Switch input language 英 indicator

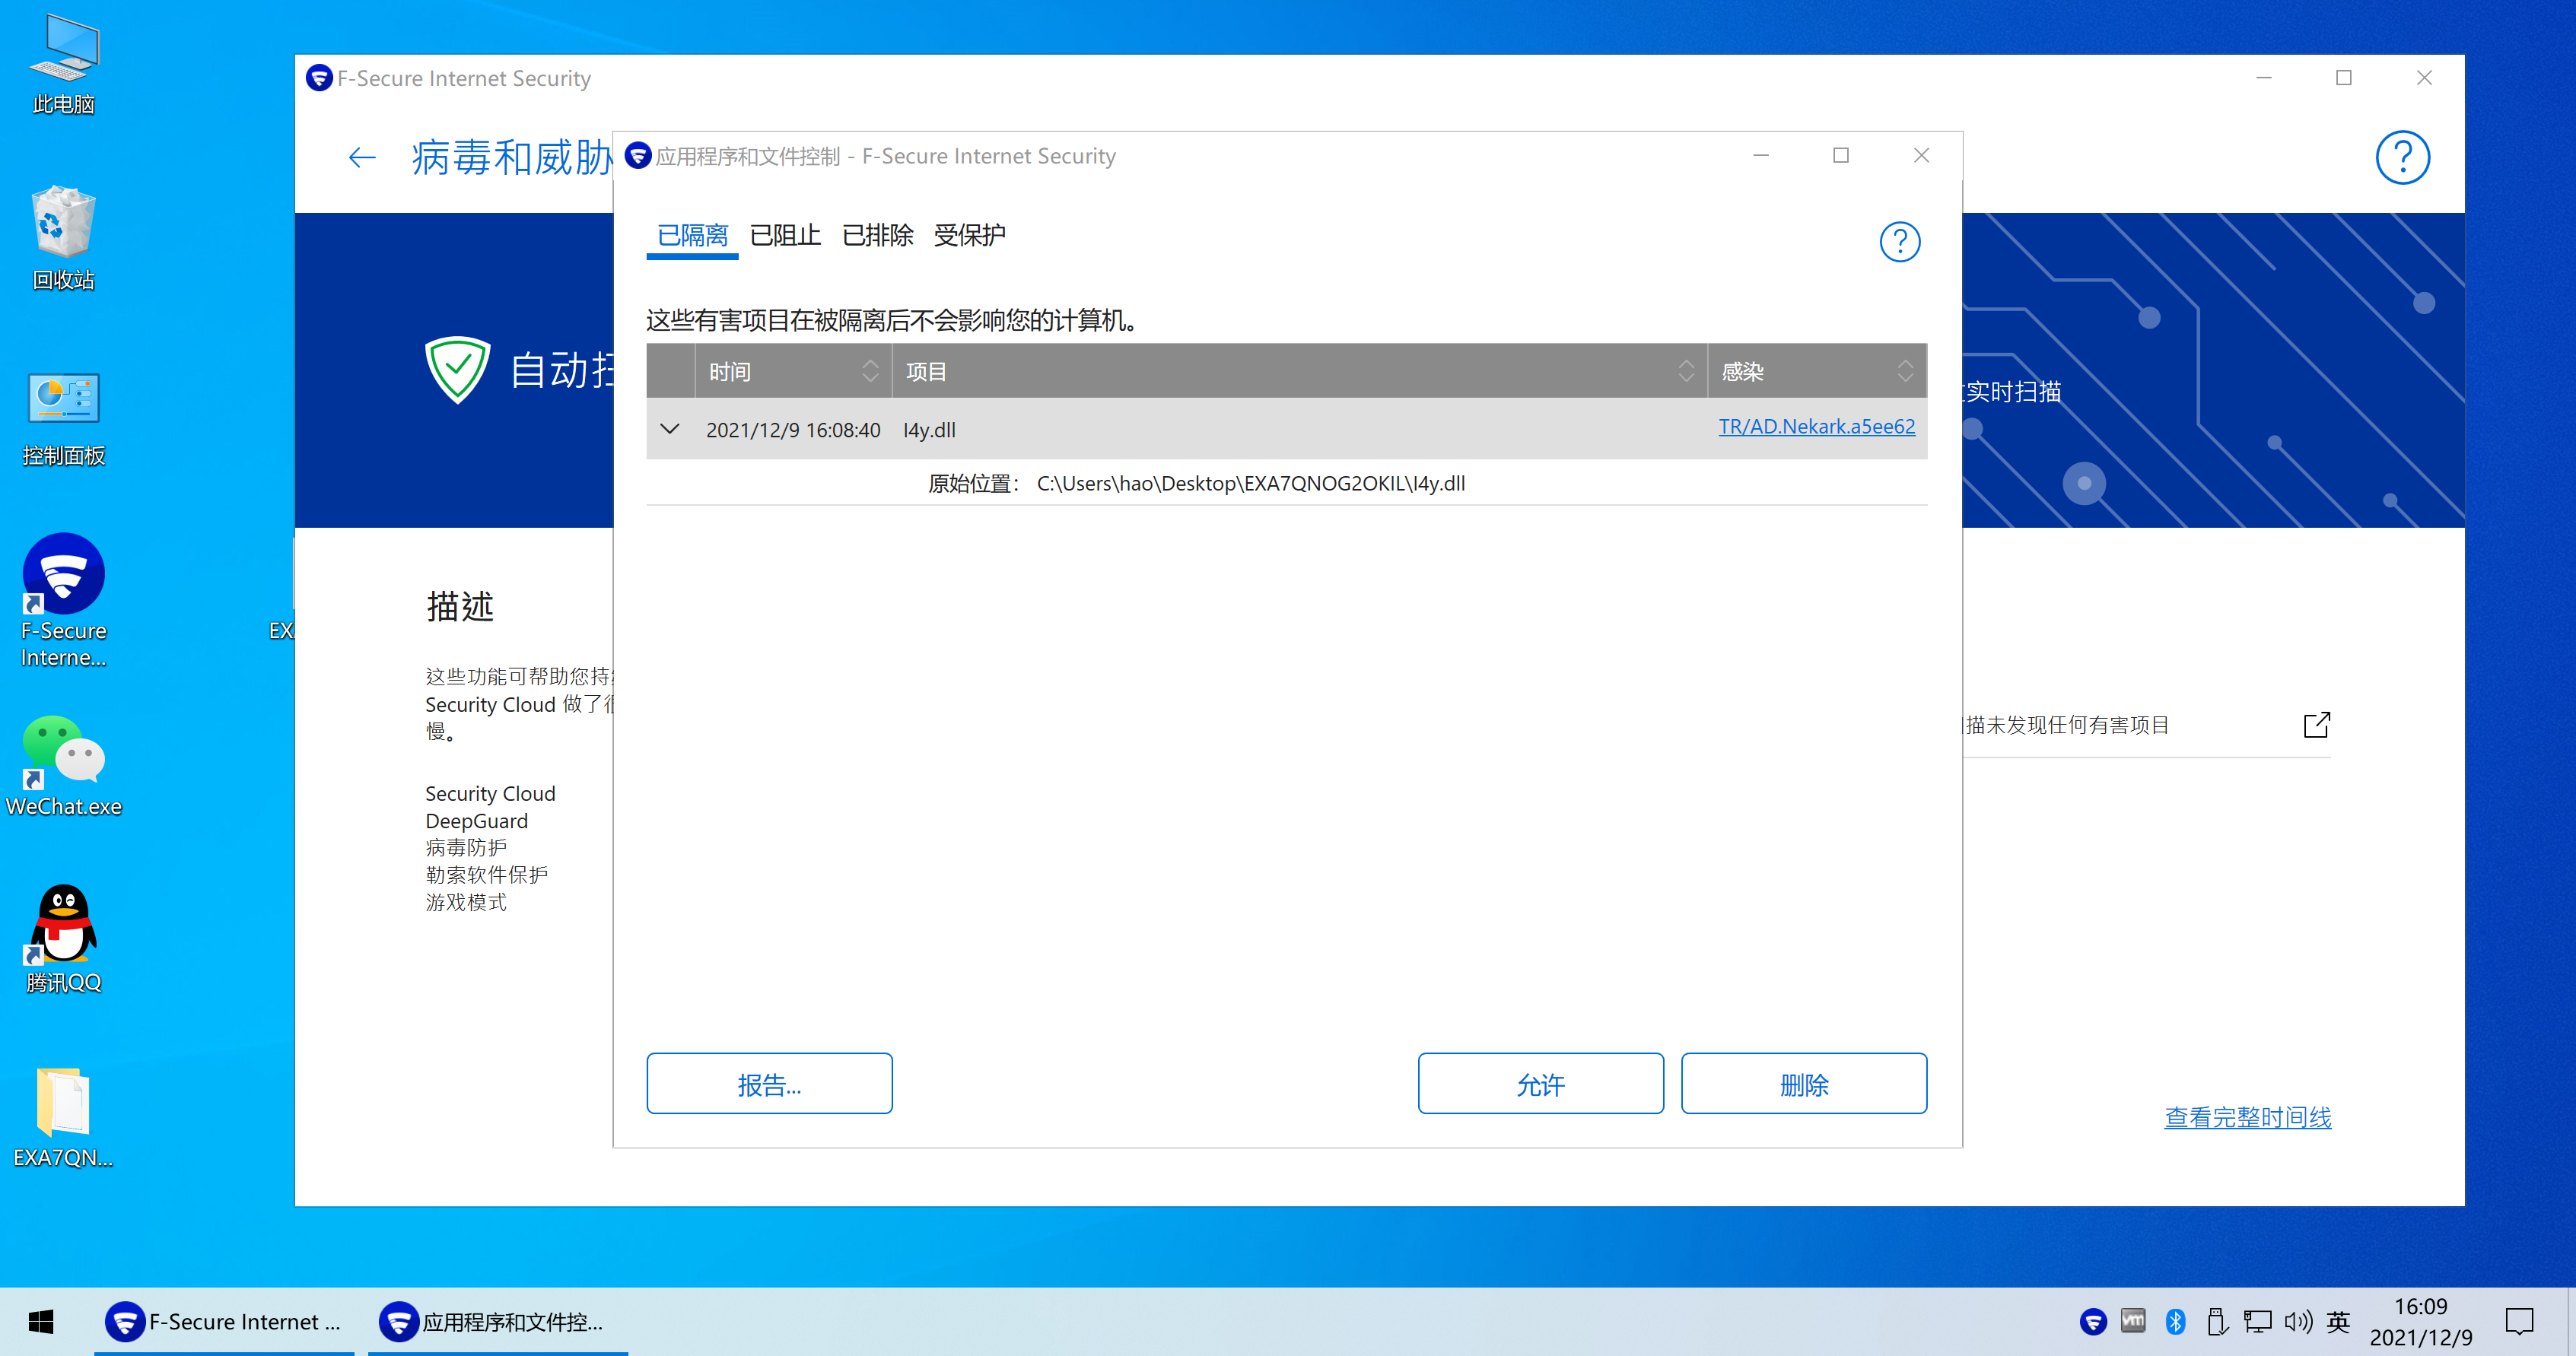click(x=2338, y=1322)
